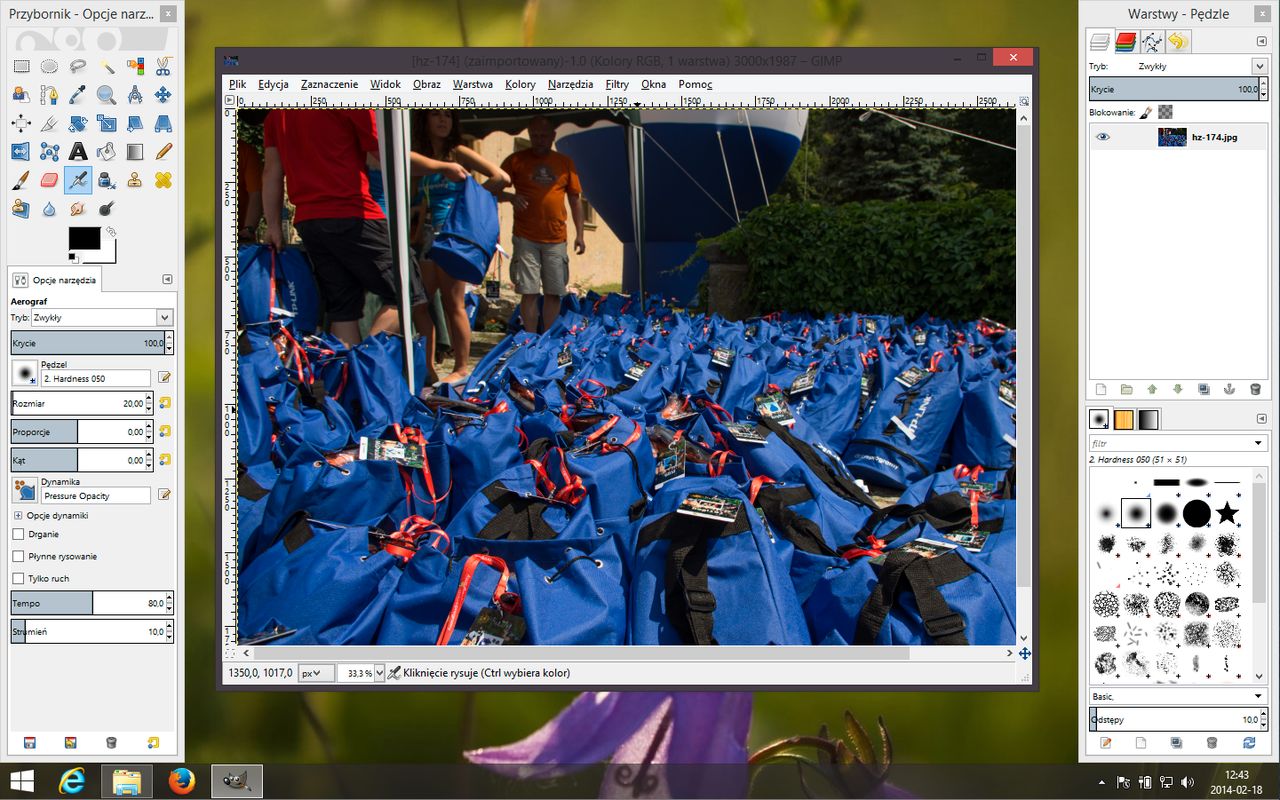
Task: Select the Scale tool
Action: point(106,123)
